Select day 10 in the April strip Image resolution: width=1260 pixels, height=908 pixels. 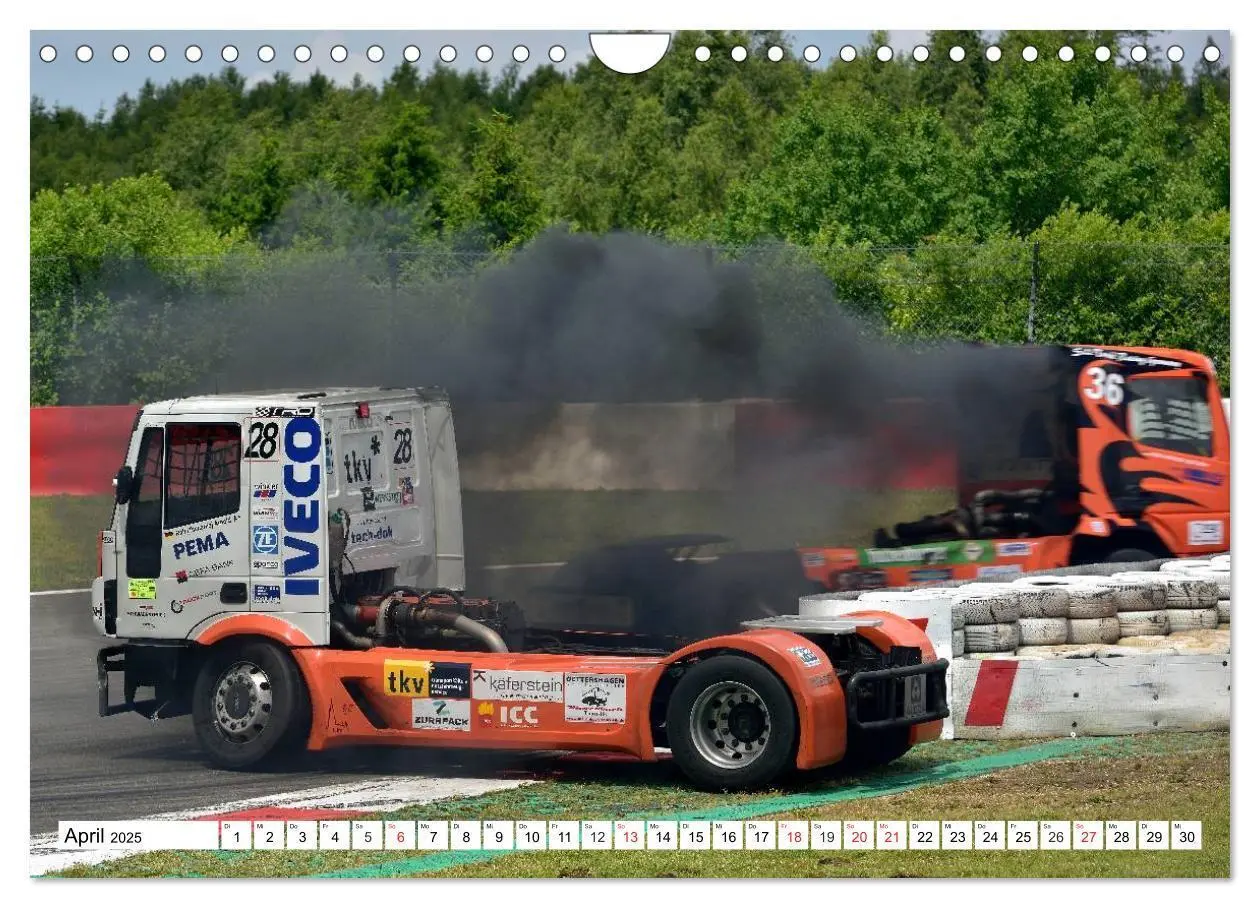[x=531, y=836]
